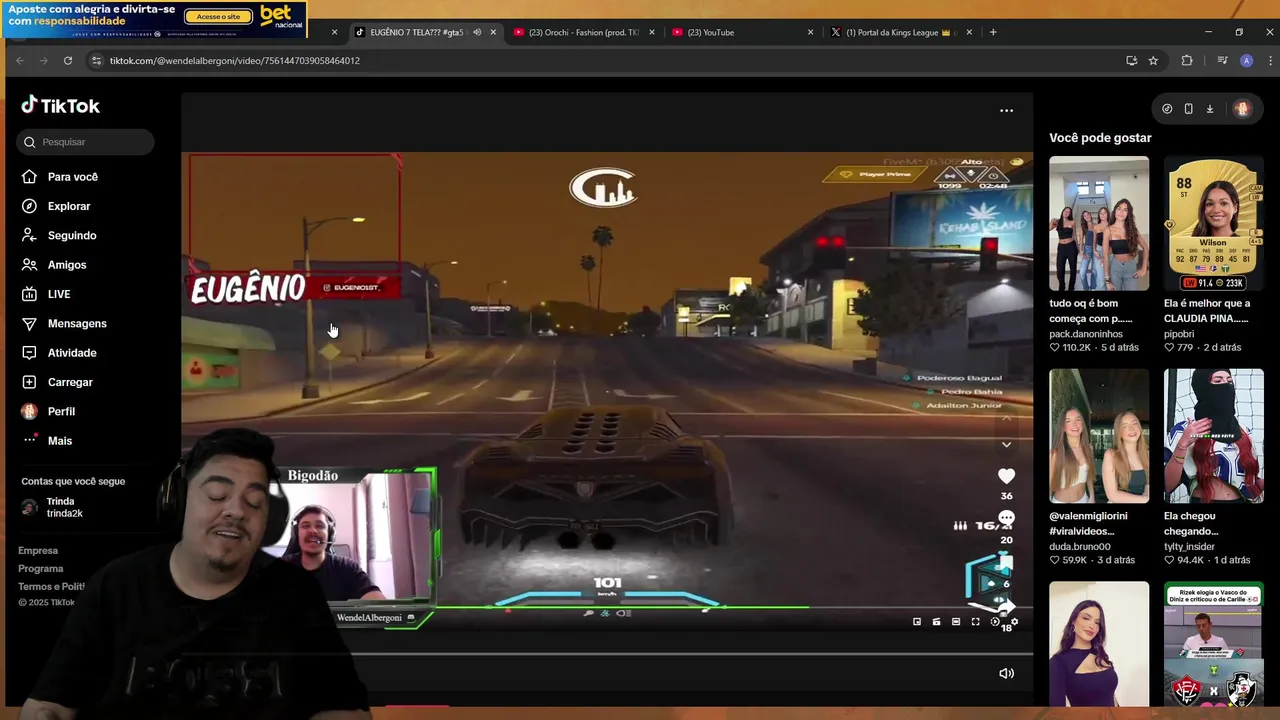Open Rizek elogia o Vasco video thumbnail
This screenshot has height=720, width=1280.
[x=1214, y=645]
